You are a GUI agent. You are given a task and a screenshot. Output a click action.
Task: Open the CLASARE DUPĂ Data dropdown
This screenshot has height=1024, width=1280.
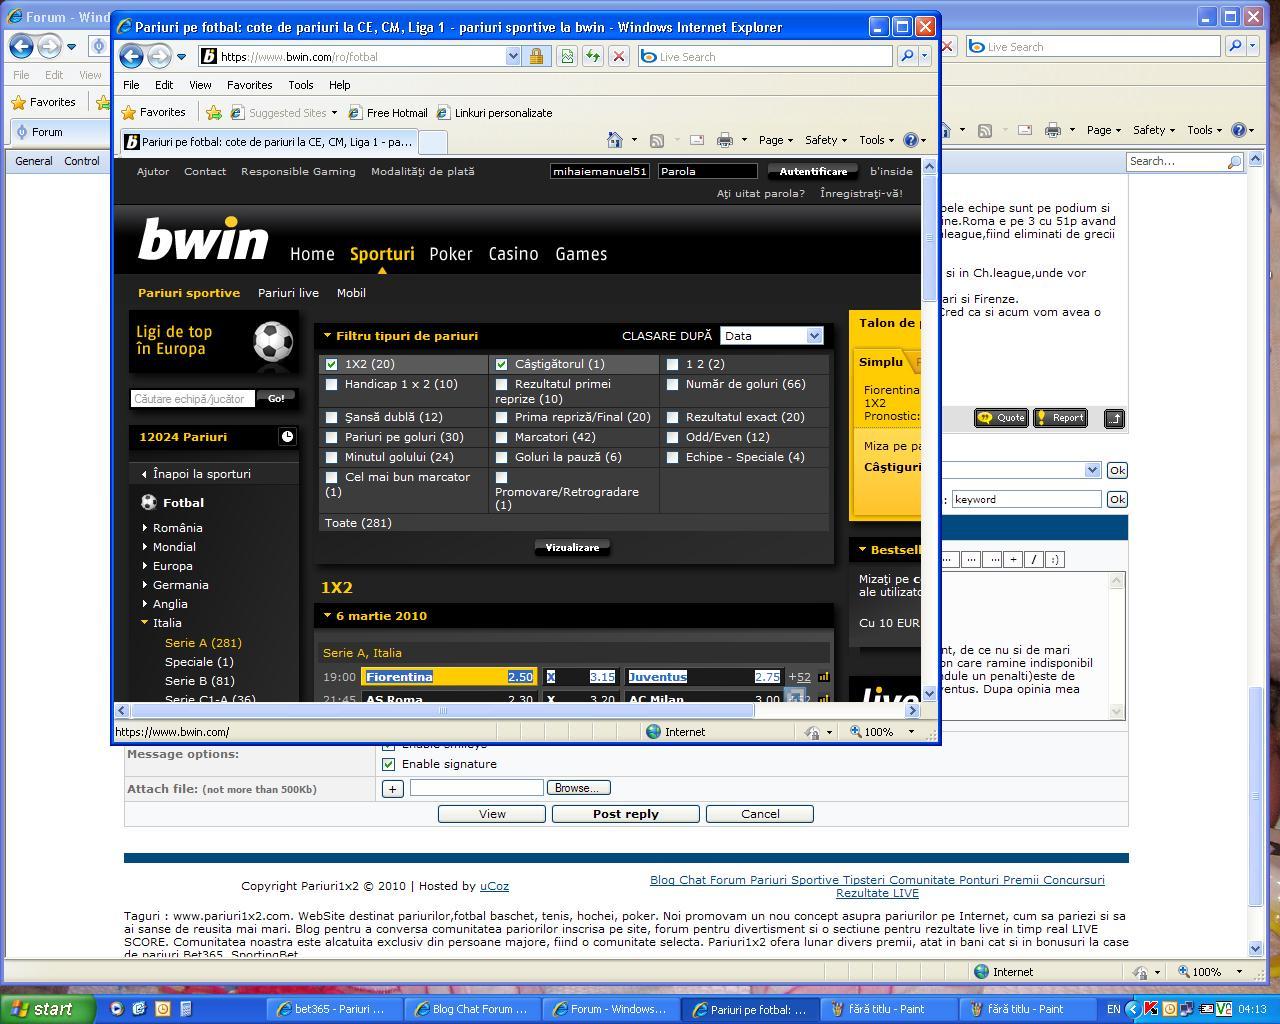(771, 336)
